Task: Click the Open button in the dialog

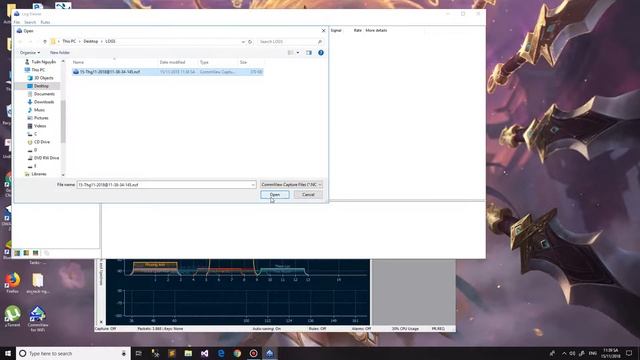Action: pos(275,195)
